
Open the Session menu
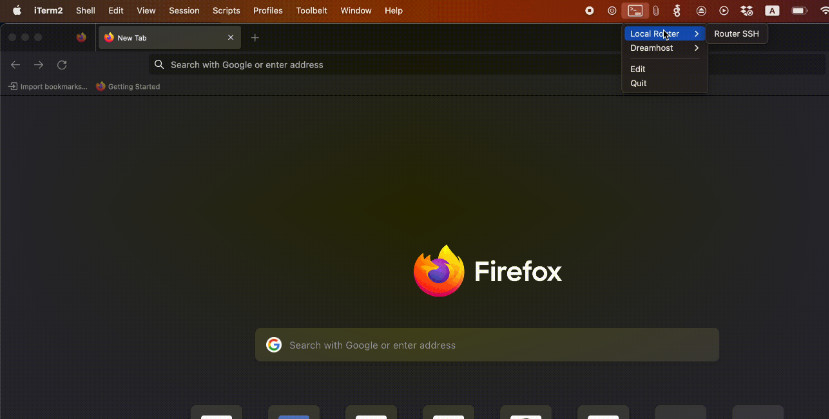[x=184, y=11]
